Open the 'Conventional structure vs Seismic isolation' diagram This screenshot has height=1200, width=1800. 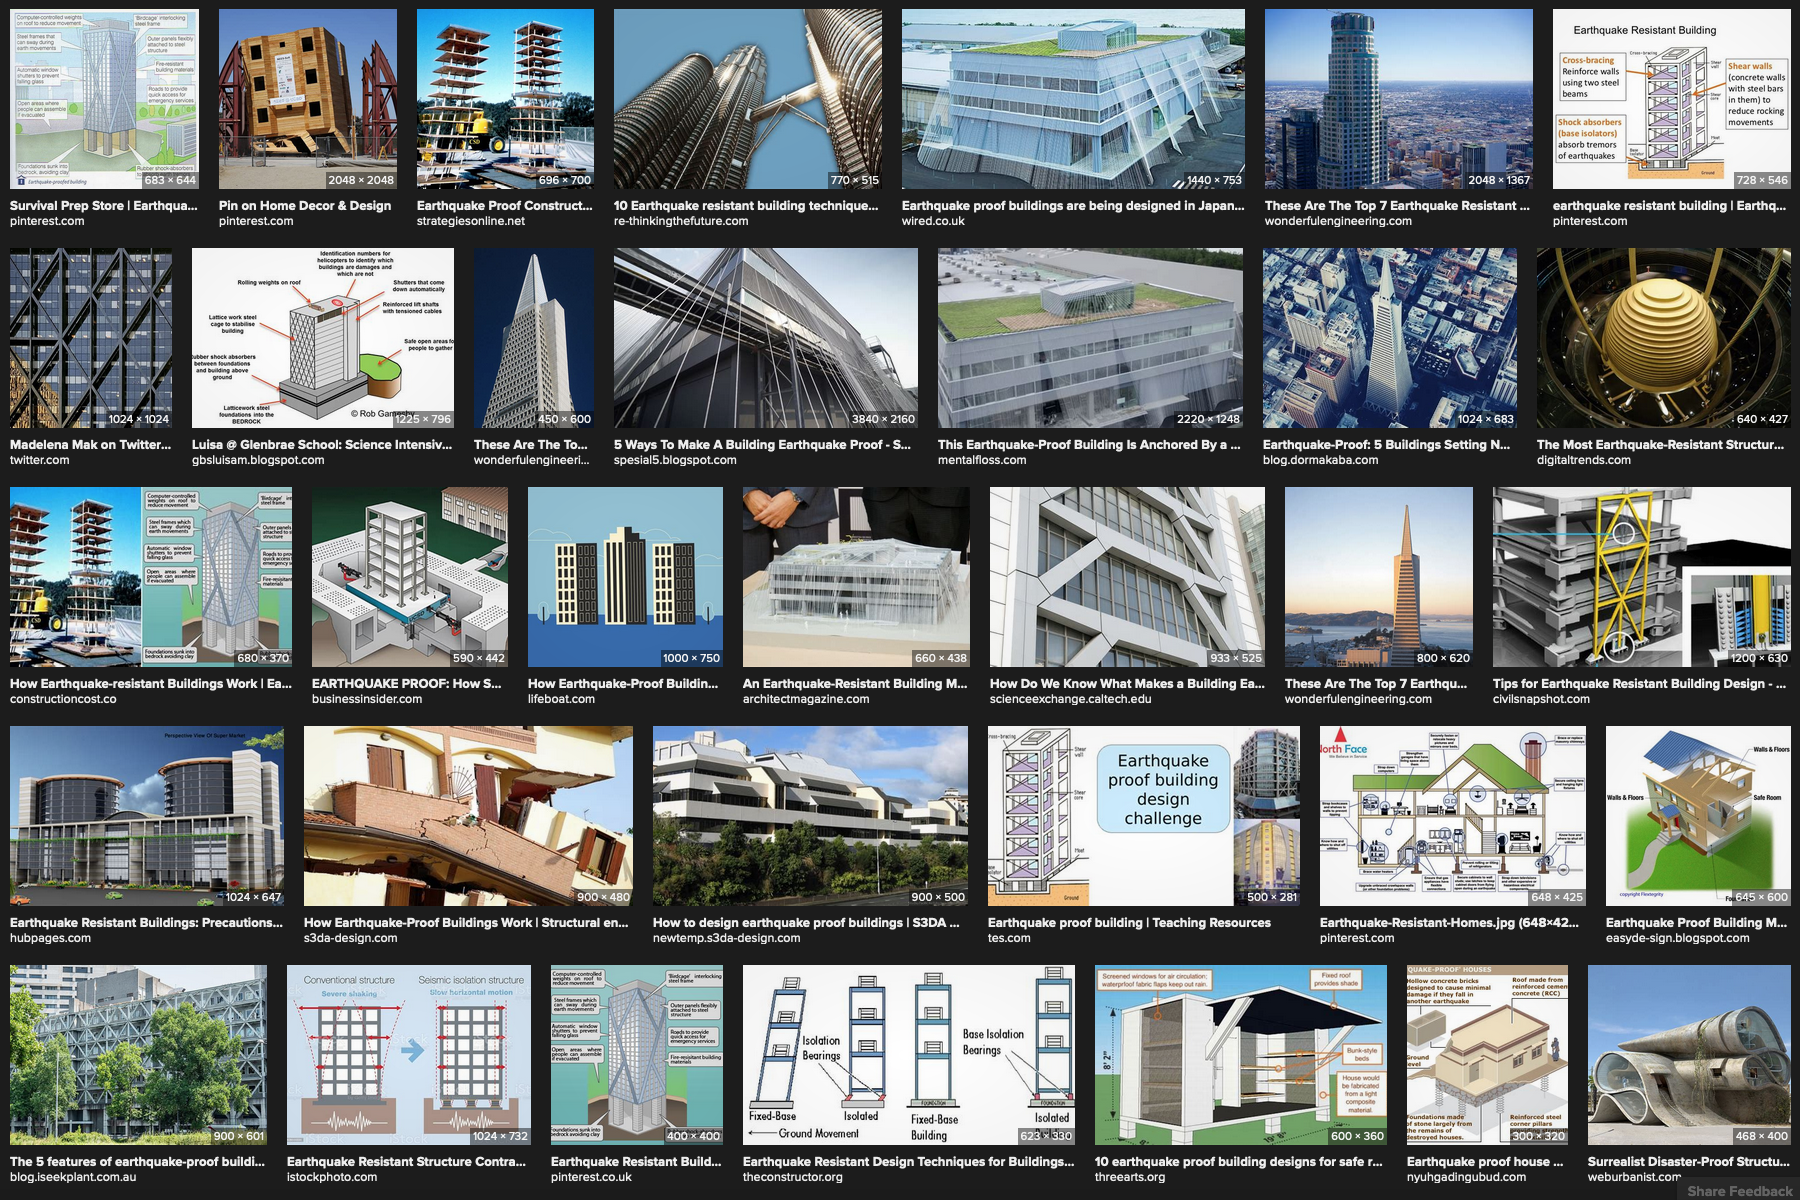coord(408,1055)
